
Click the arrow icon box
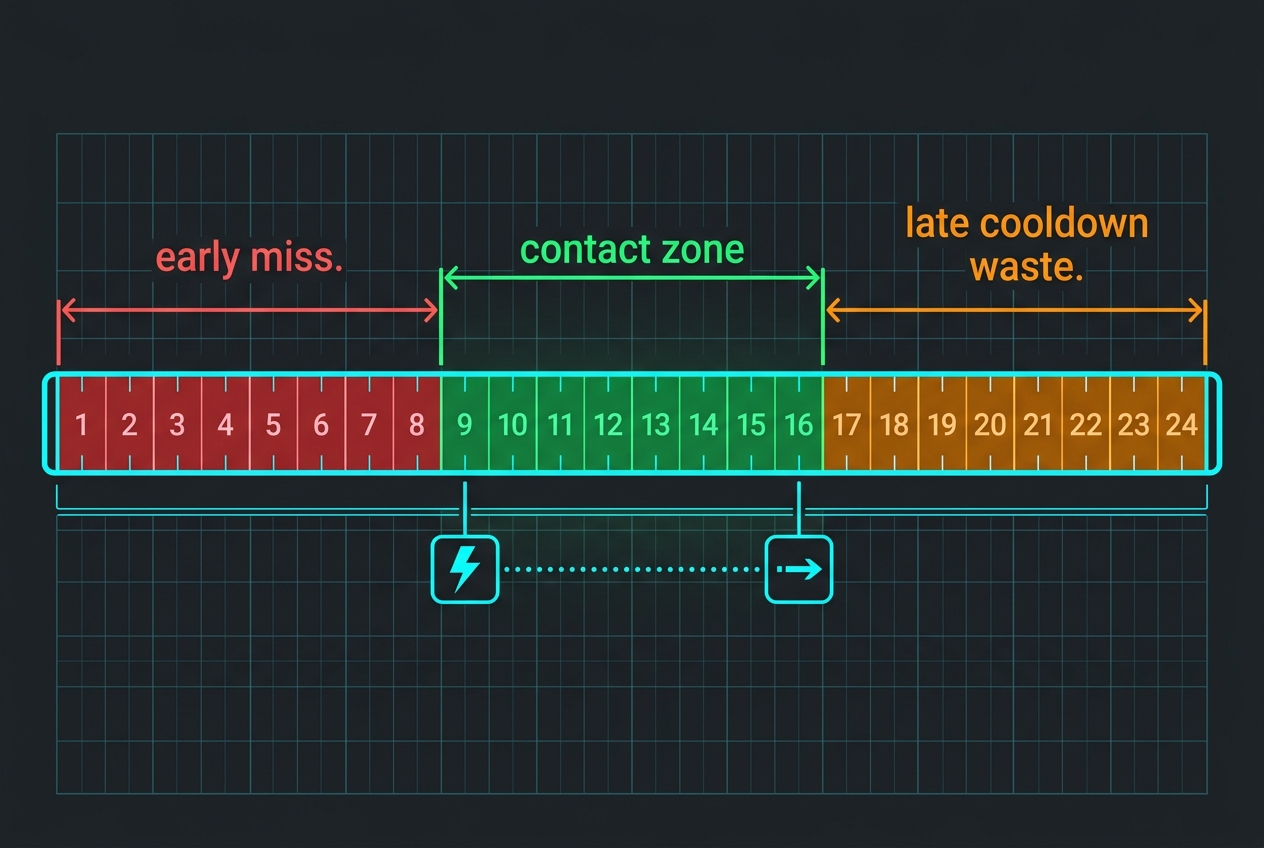[x=798, y=569]
